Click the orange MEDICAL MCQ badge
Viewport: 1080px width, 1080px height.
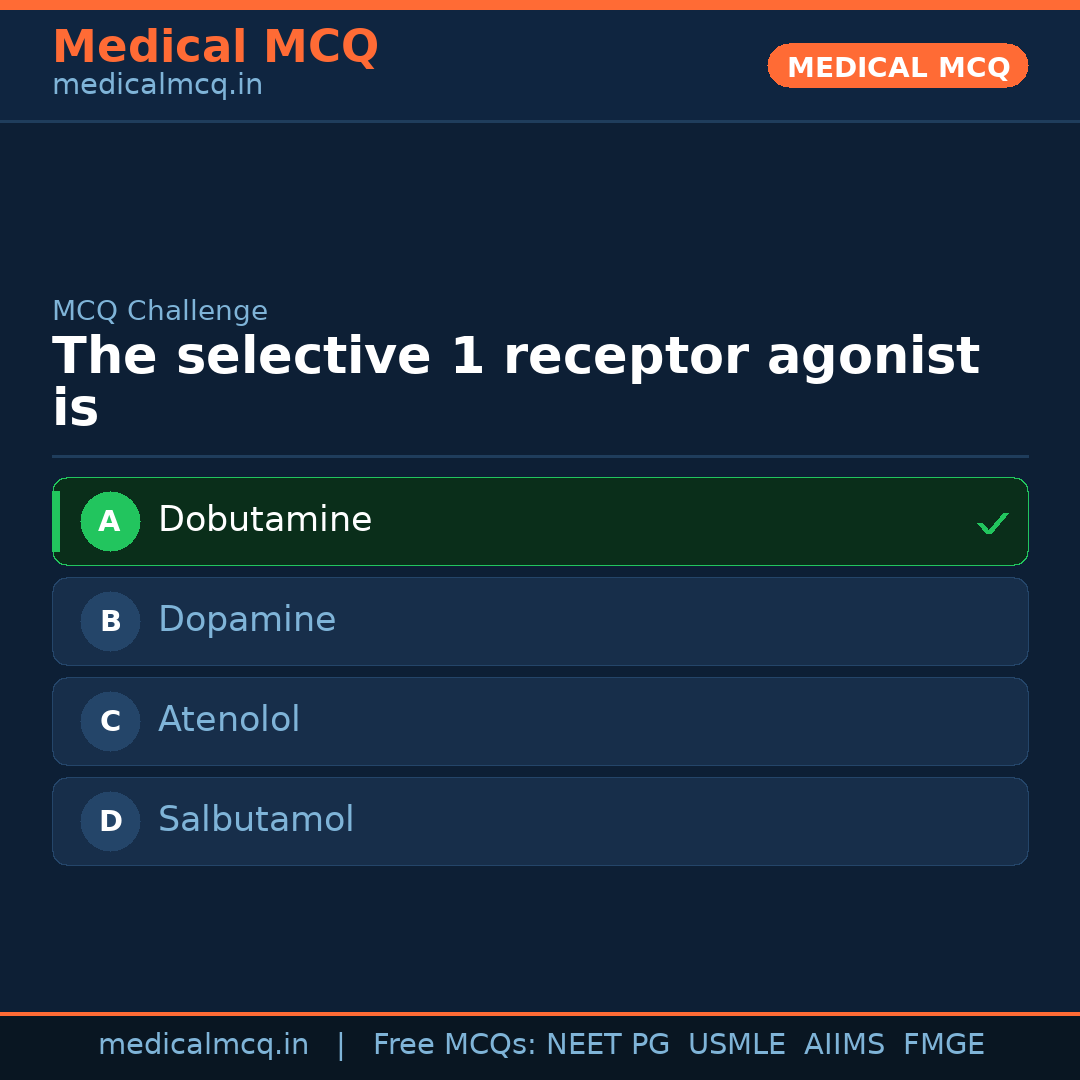pyautogui.click(x=897, y=66)
